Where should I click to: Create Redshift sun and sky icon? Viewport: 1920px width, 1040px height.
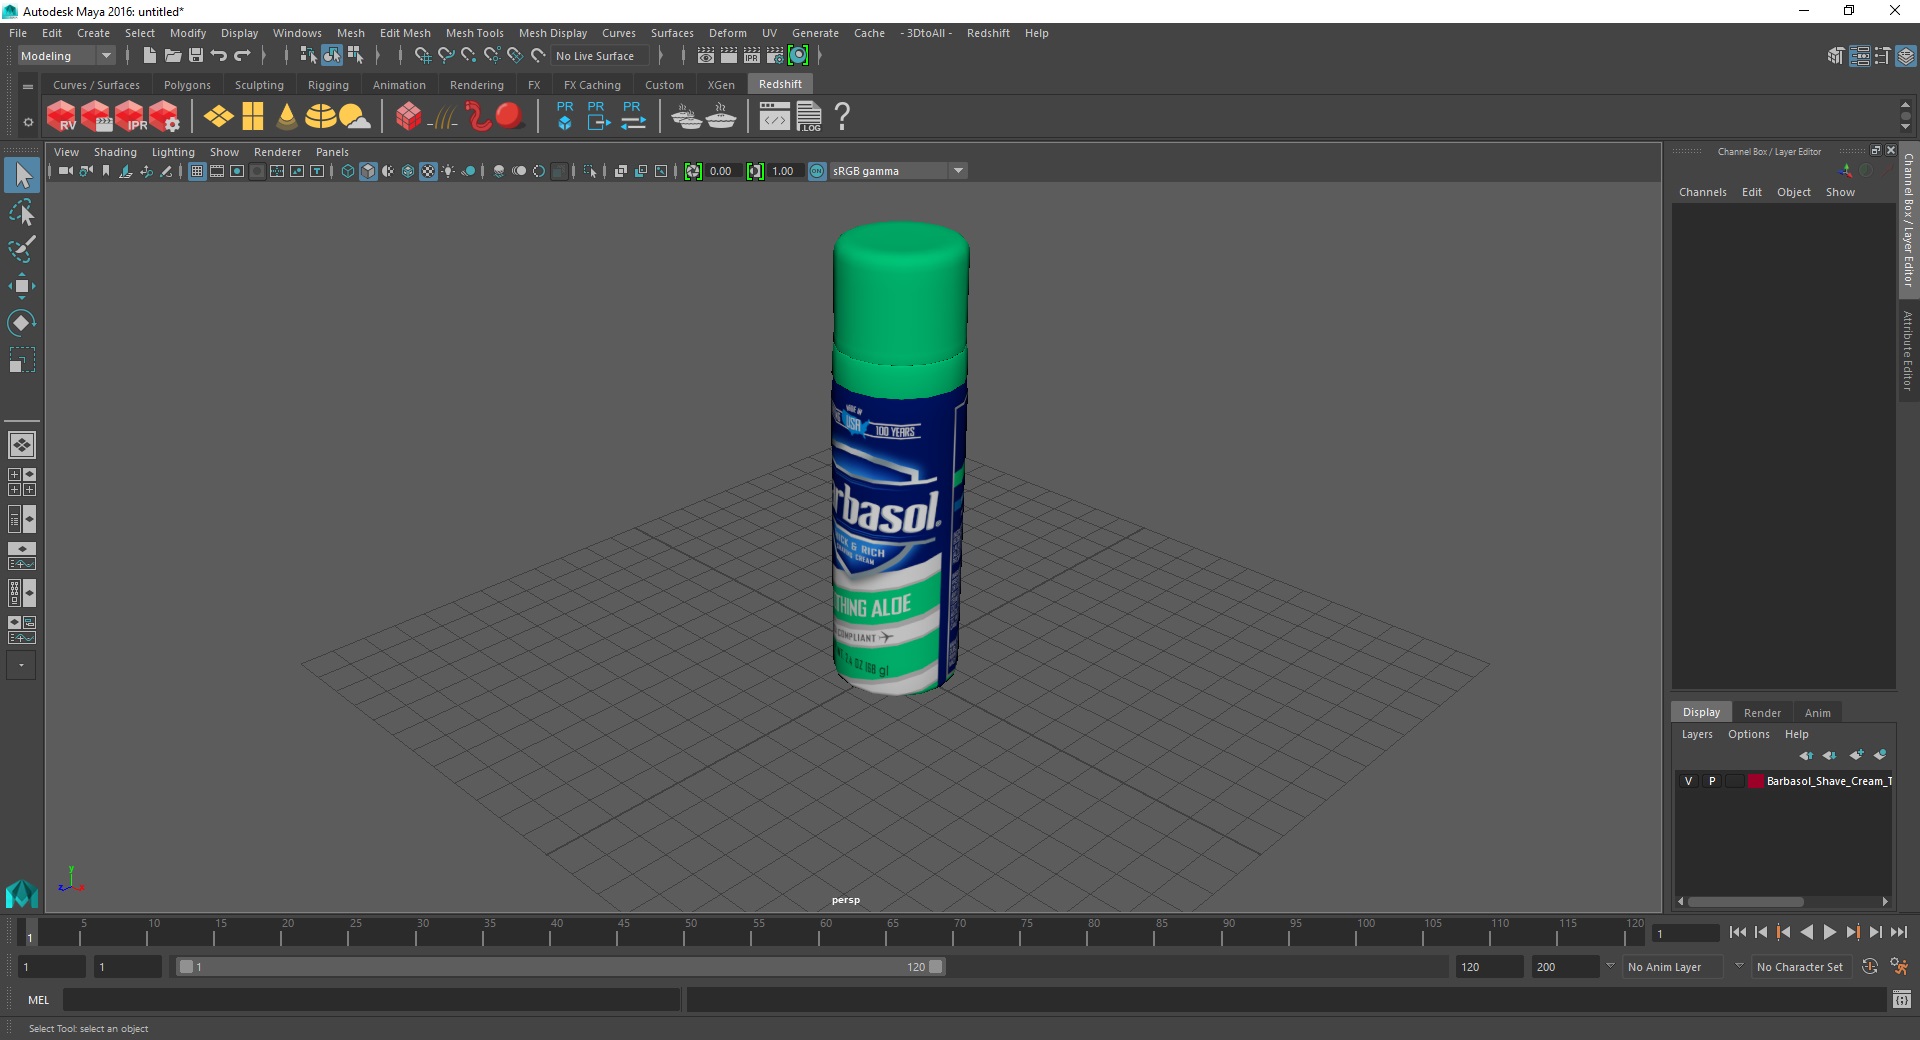pyautogui.click(x=354, y=117)
